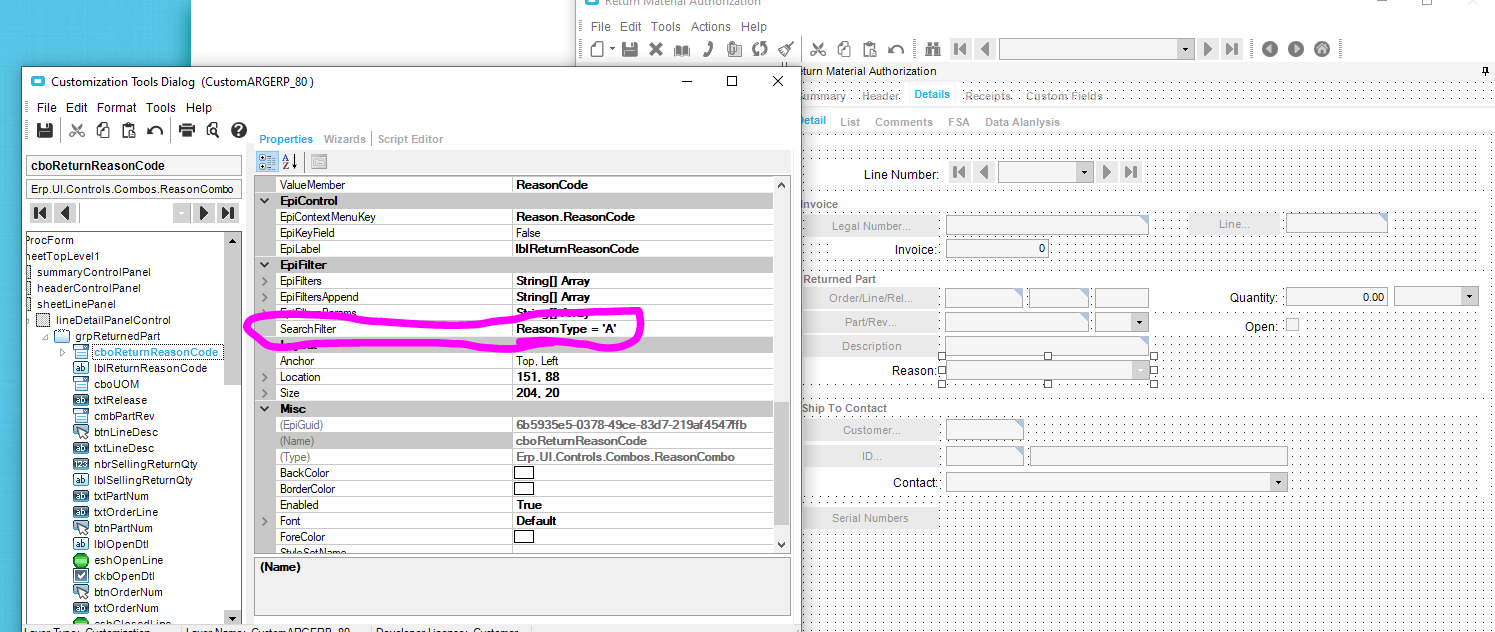Go to last control in customization navigator
The height and width of the screenshot is (632, 1495).
point(228,213)
